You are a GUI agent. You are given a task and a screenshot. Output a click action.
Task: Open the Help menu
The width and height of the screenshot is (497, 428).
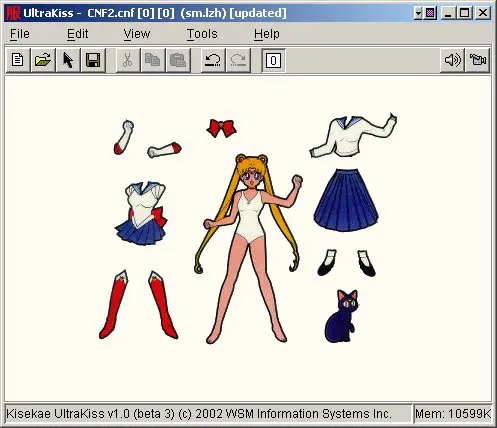click(x=267, y=34)
